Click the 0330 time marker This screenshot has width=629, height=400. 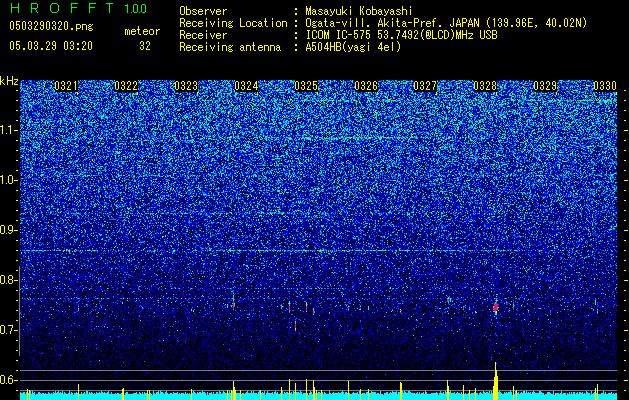click(605, 86)
